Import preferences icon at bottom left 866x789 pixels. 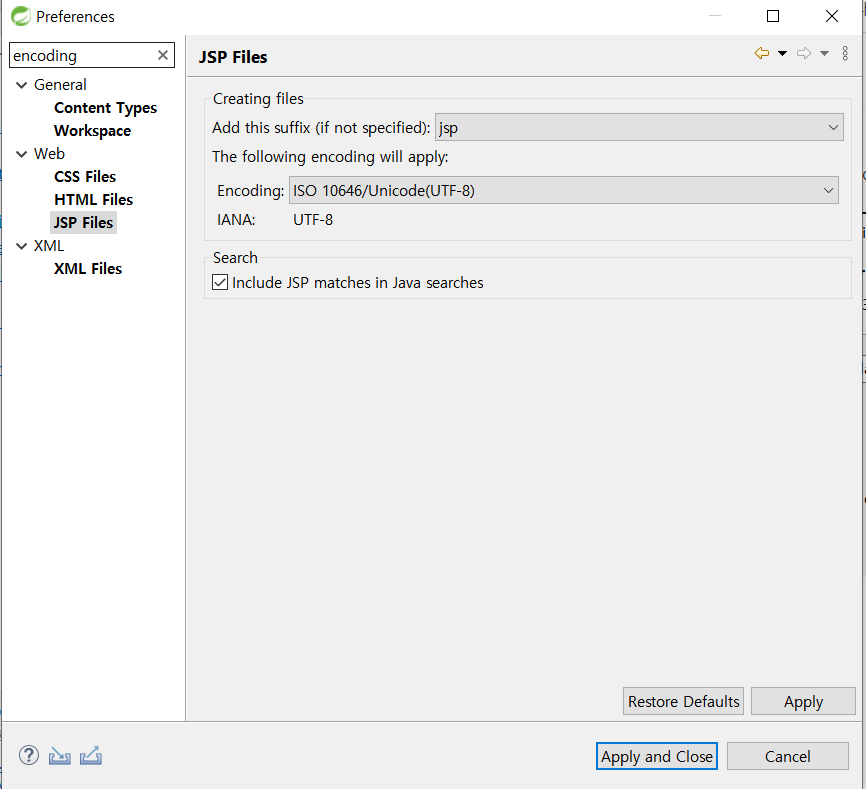(60, 755)
